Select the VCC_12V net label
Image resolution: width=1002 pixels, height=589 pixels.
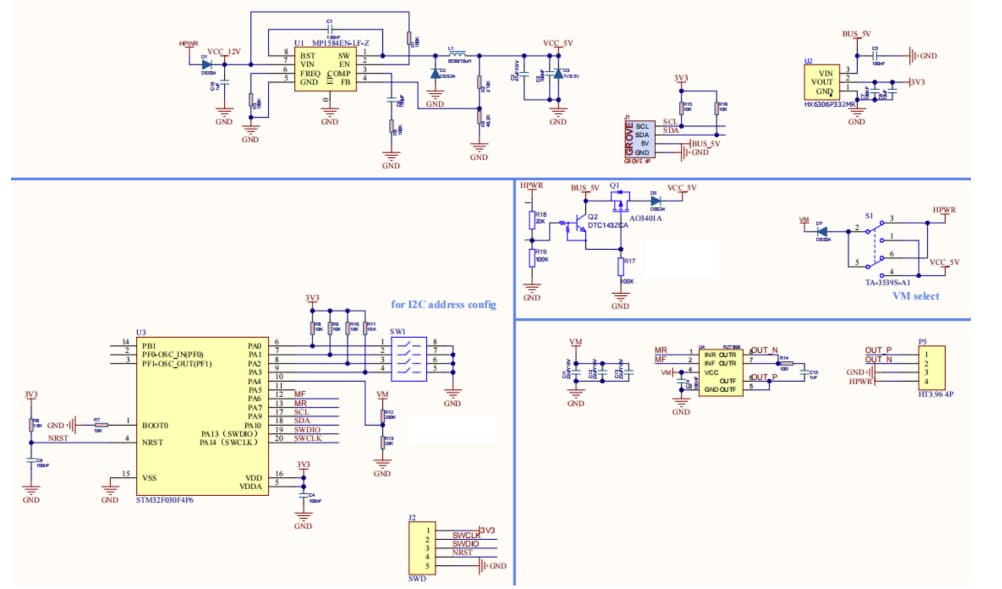pos(222,50)
